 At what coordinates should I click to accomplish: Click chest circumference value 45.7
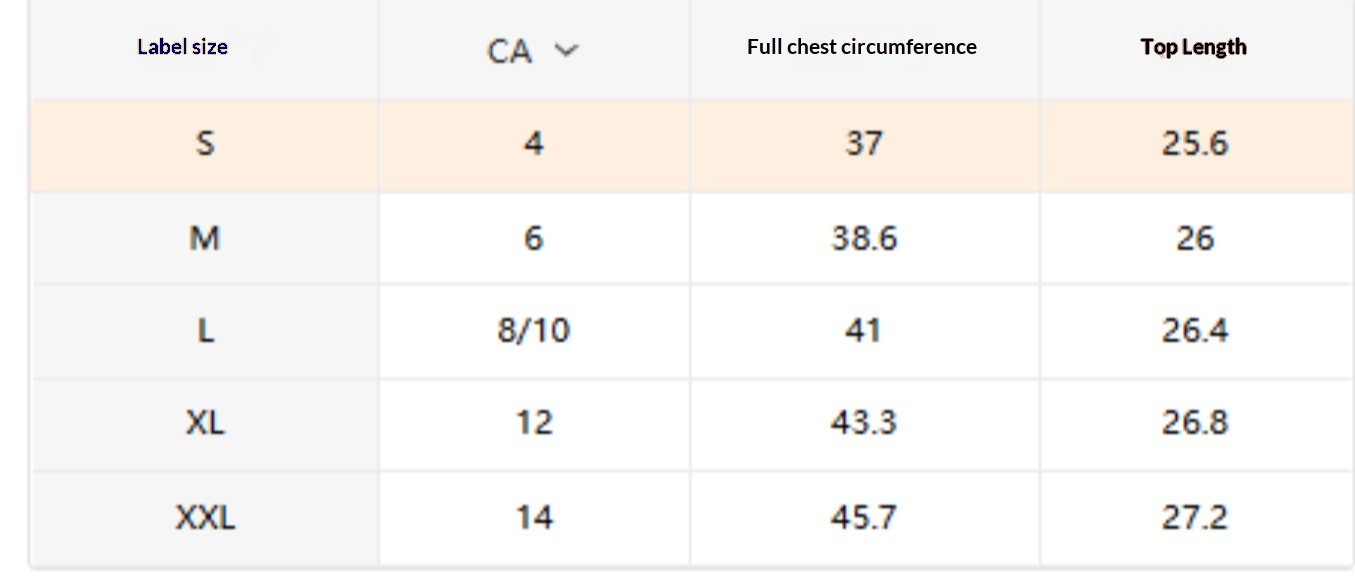point(864,517)
